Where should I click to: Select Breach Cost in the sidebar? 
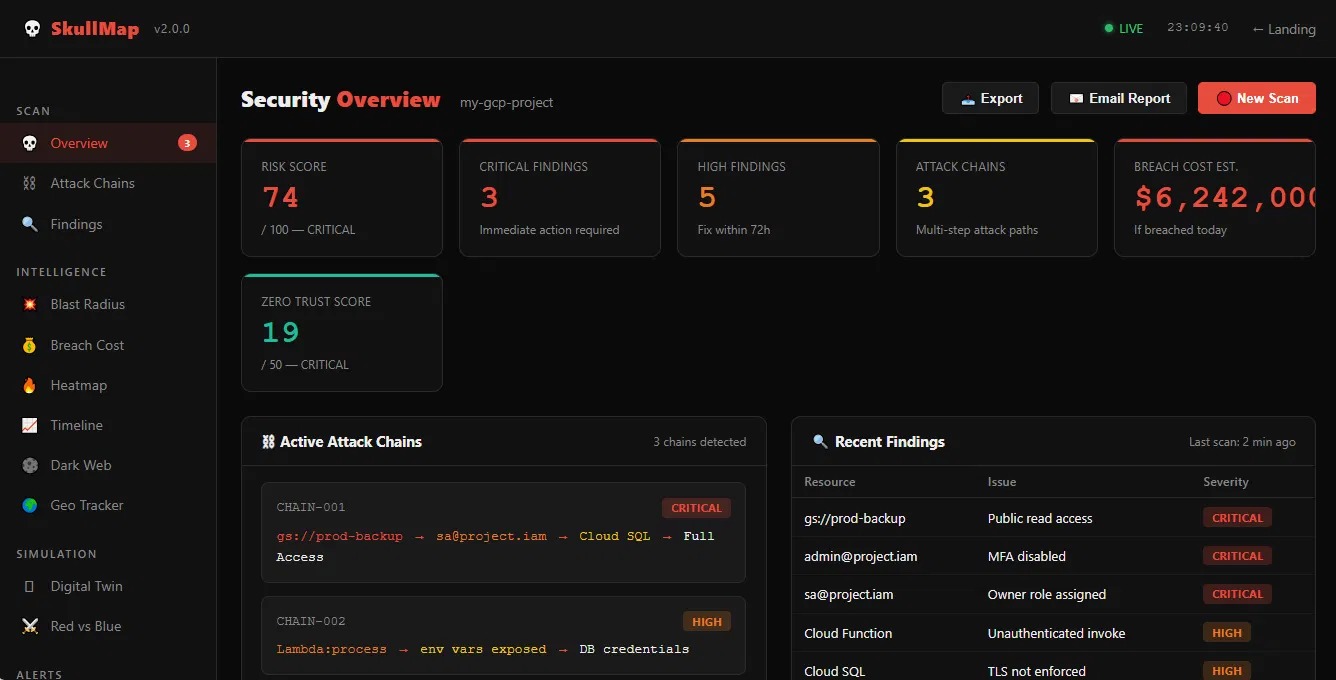(x=108, y=345)
